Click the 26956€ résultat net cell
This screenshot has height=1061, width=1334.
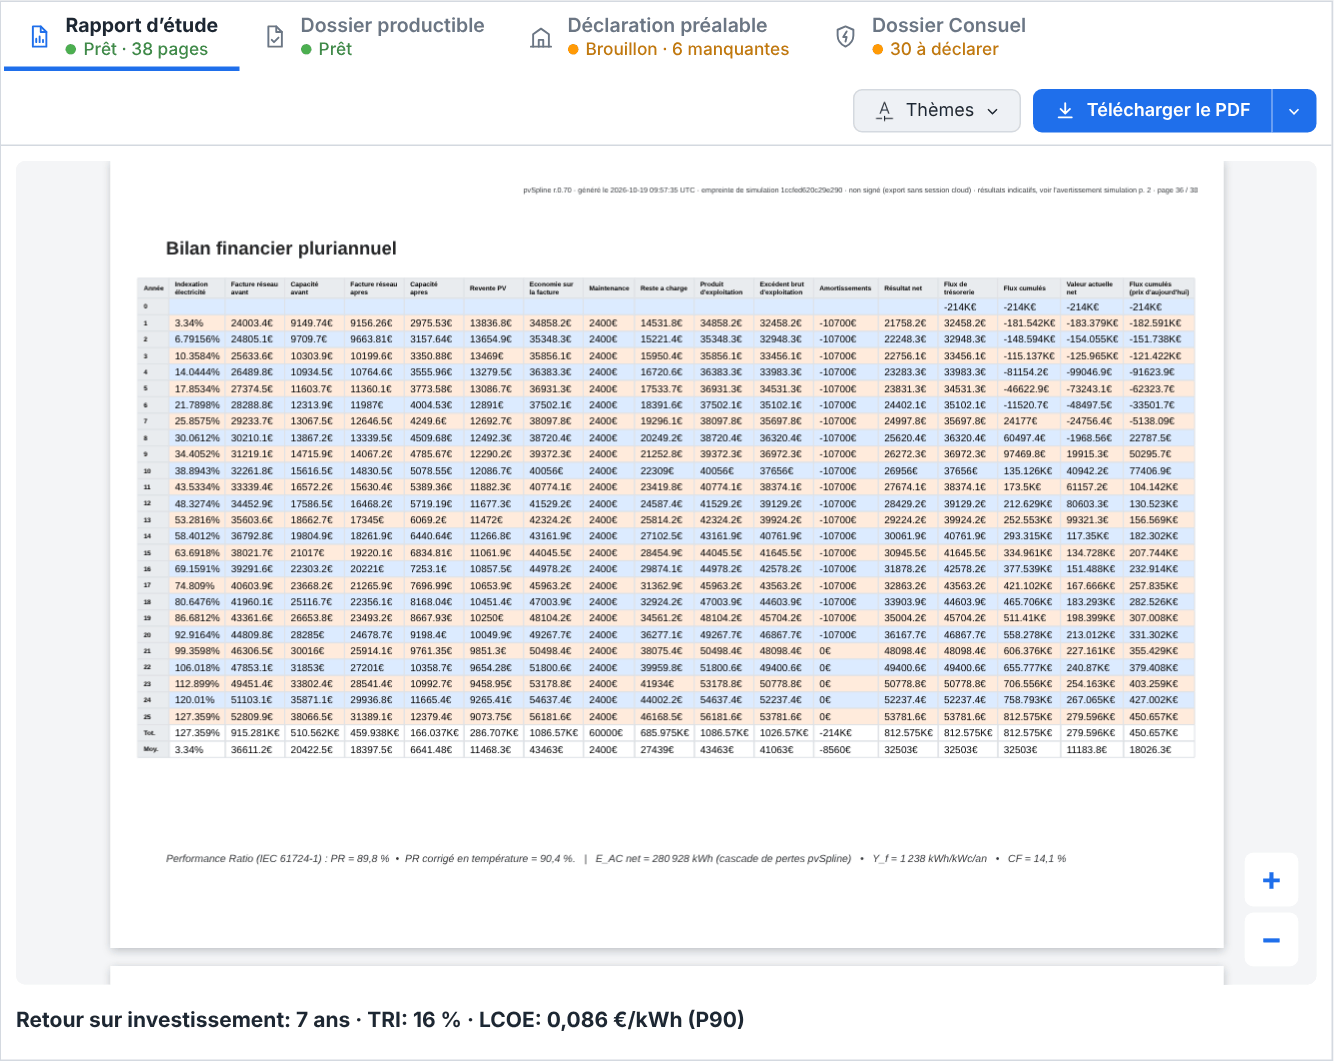point(909,471)
